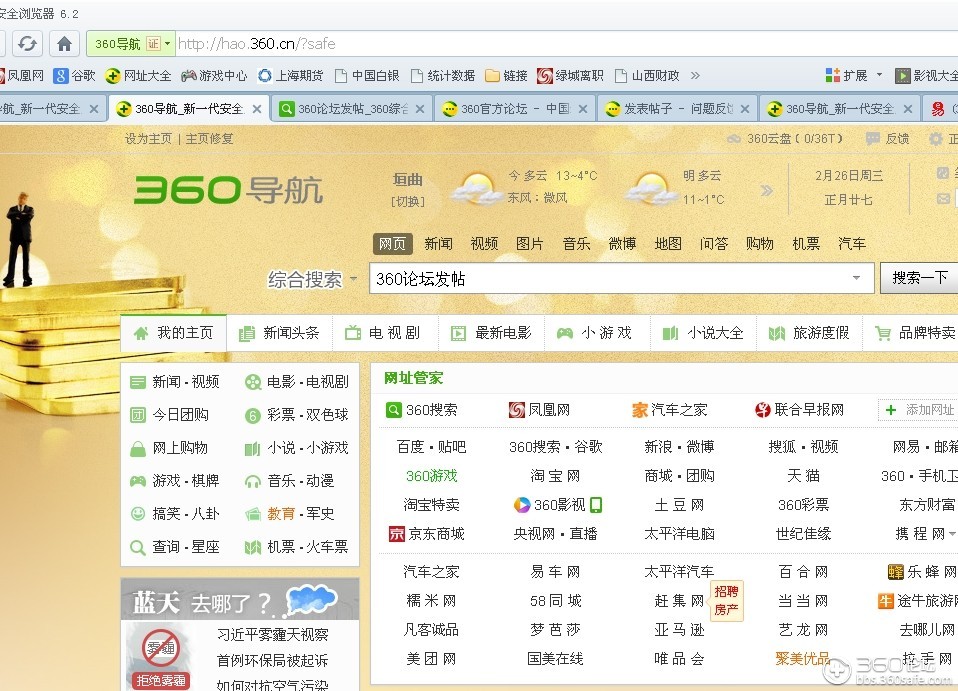Open the 网址大全 bookmark
Image resolution: width=958 pixels, height=691 pixels.
click(138, 76)
